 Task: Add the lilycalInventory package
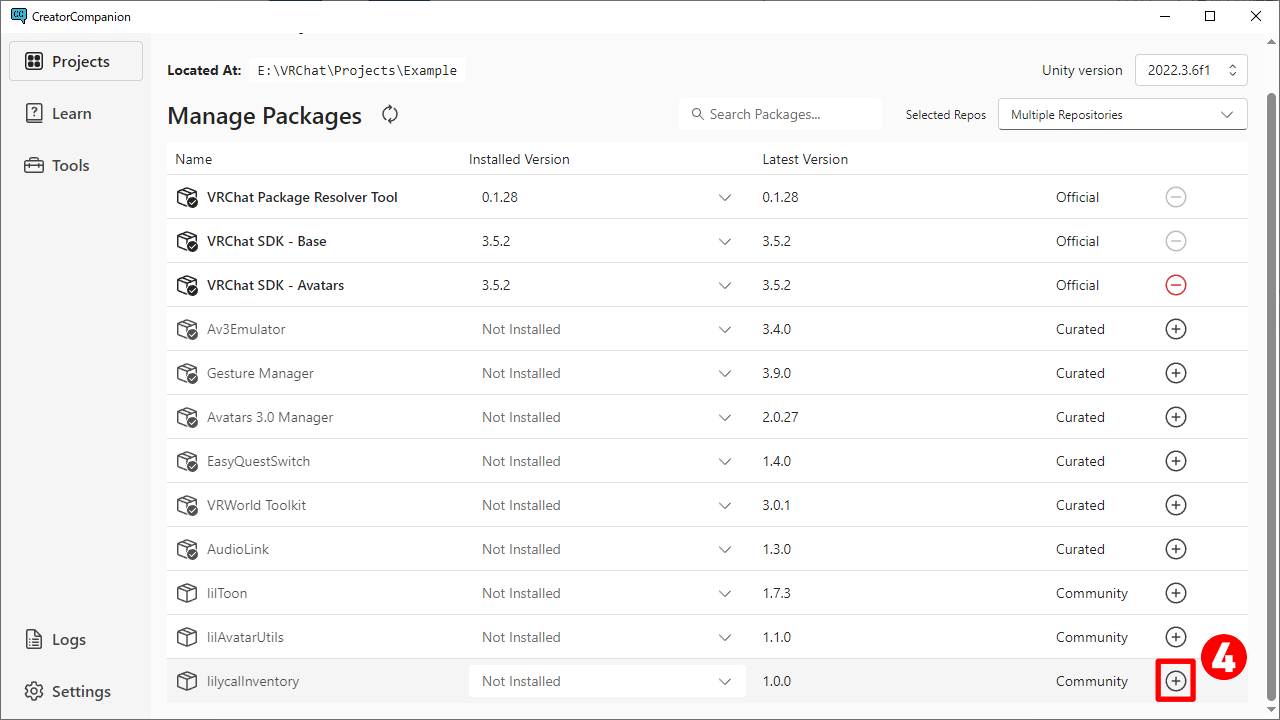point(1176,681)
